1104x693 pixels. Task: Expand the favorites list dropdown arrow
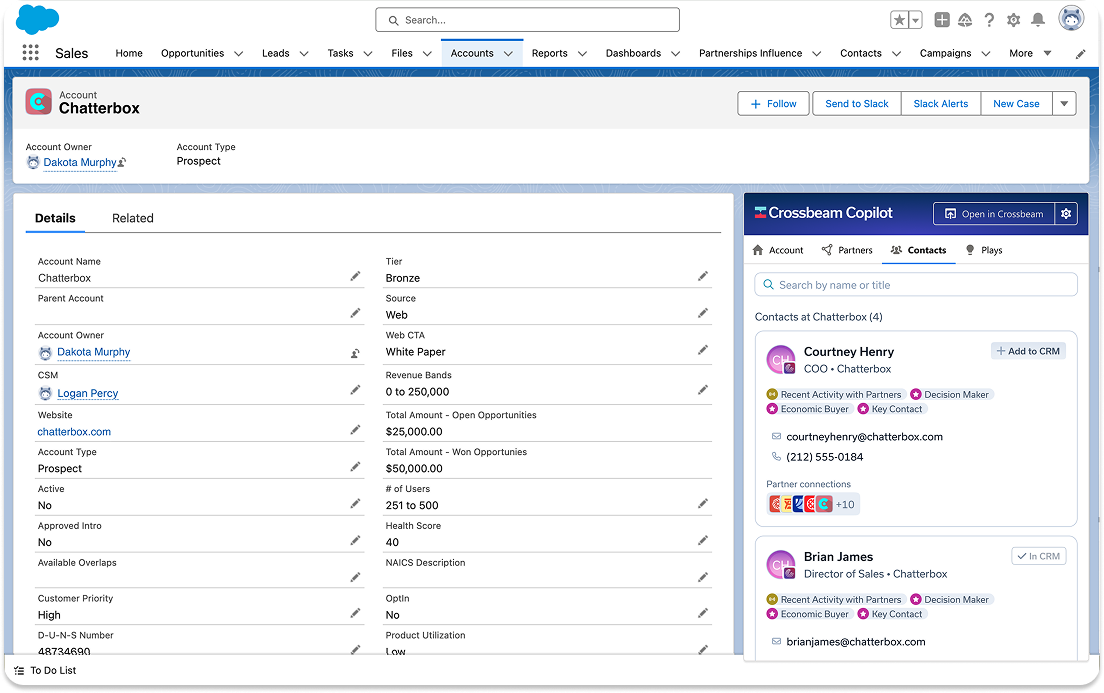point(915,20)
